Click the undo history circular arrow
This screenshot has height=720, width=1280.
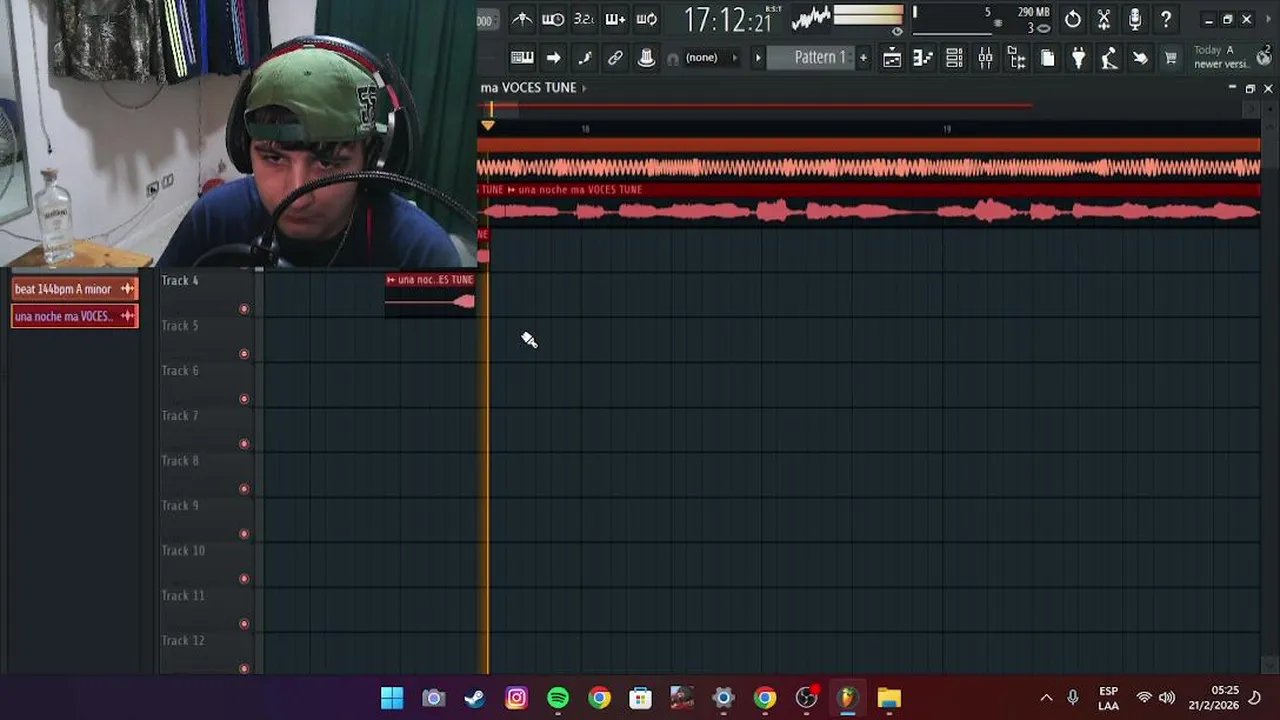(x=1072, y=19)
